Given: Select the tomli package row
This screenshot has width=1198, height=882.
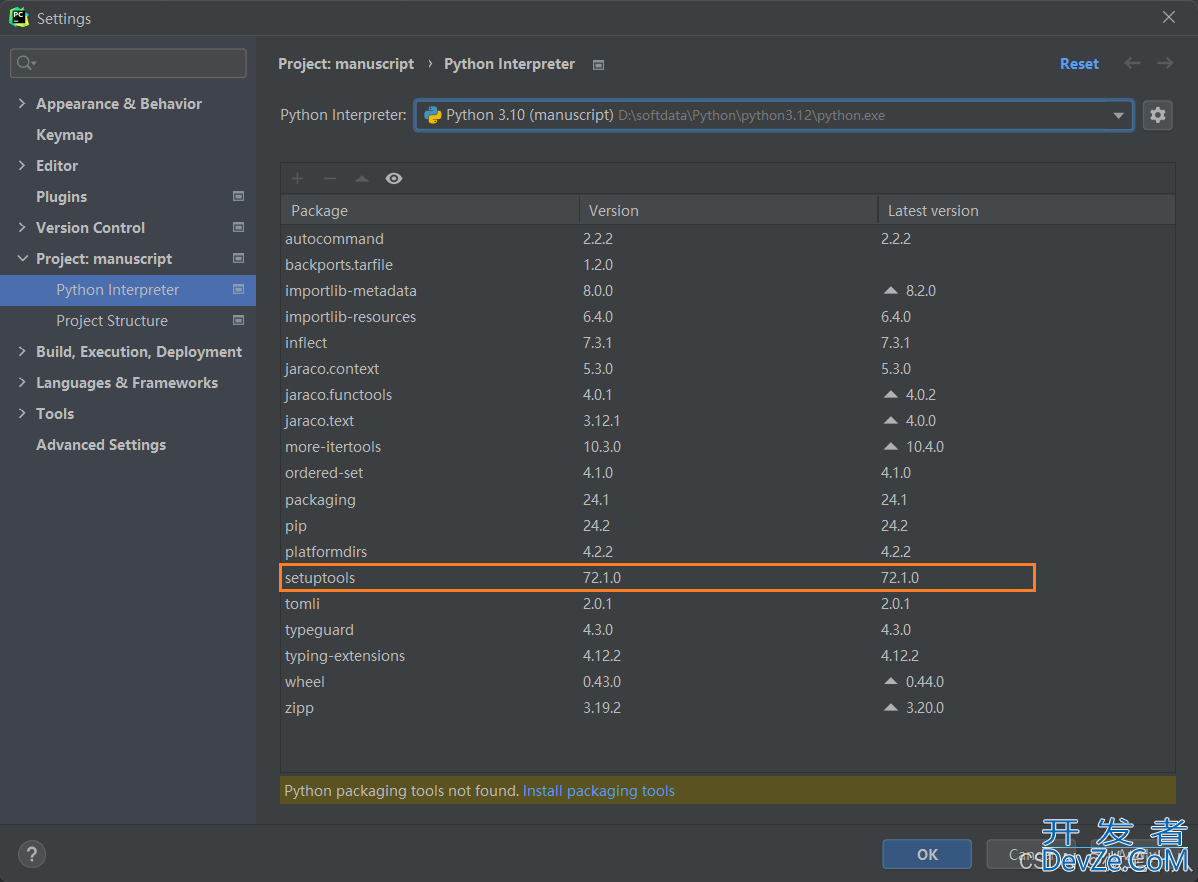Looking at the screenshot, I should [x=727, y=604].
